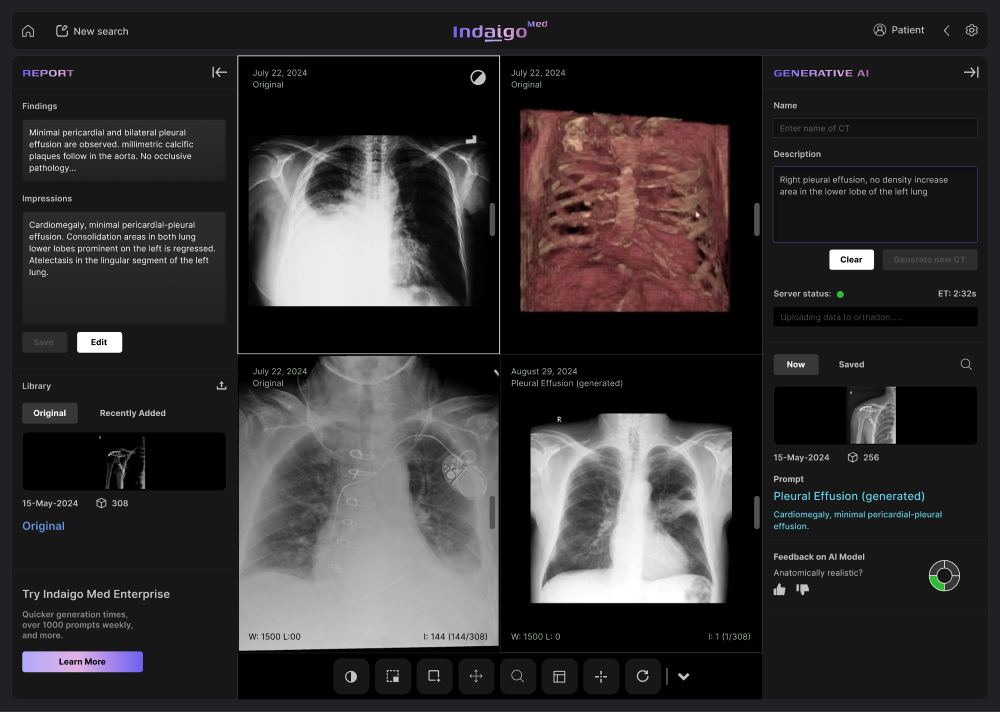
Task: Click scrollbar of pacemaker X-ray viewport
Action: coord(492,512)
